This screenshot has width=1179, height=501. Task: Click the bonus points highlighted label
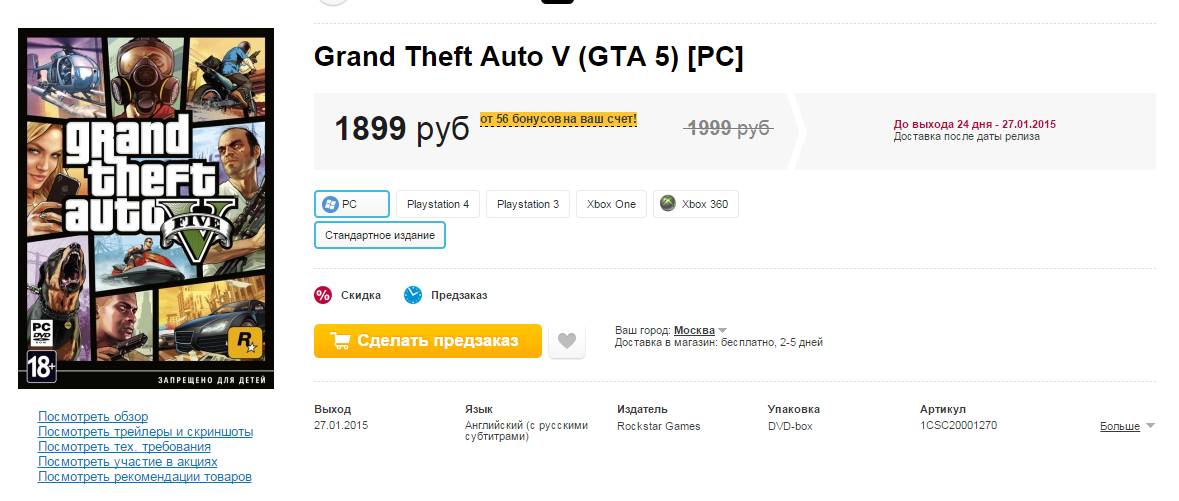559,119
